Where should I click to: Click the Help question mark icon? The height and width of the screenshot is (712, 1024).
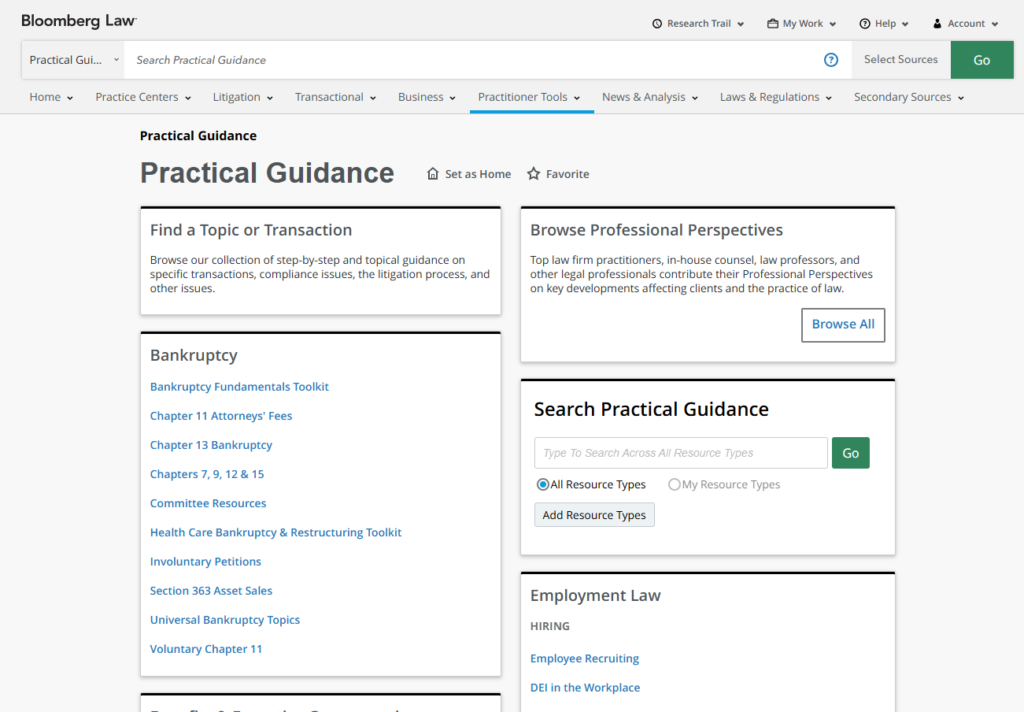point(864,24)
